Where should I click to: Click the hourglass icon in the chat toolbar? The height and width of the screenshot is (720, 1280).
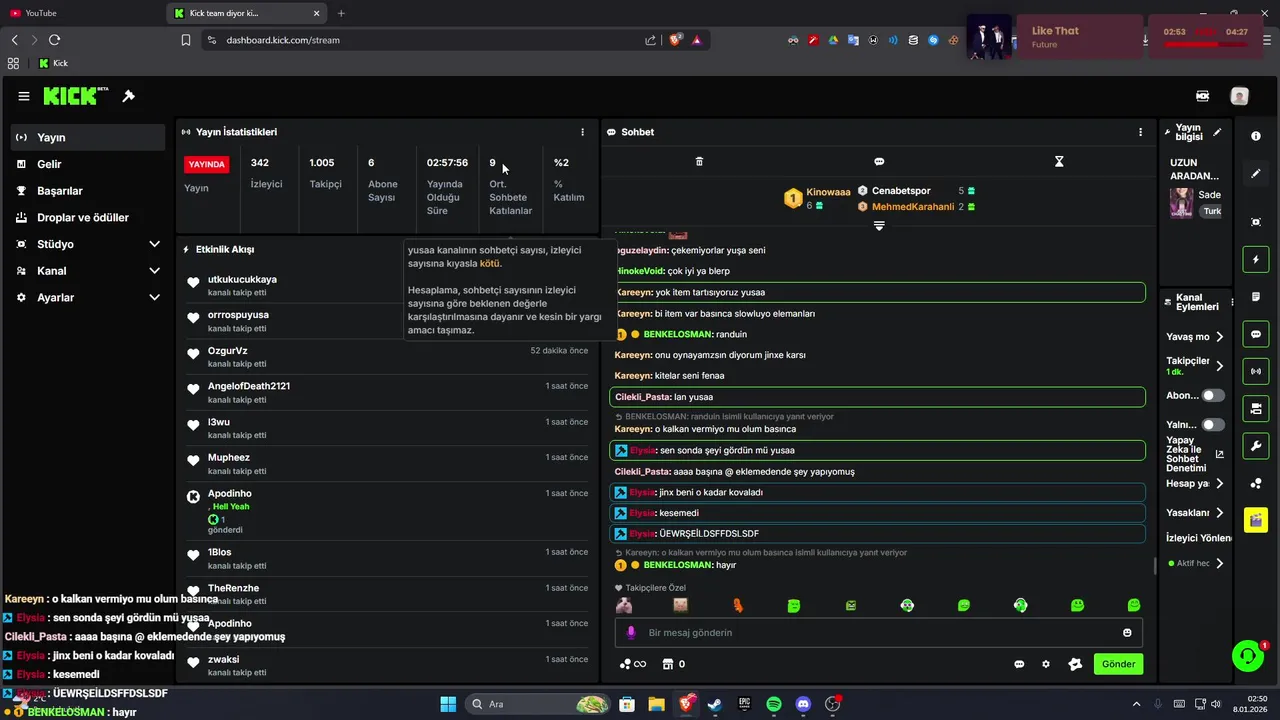click(1059, 161)
